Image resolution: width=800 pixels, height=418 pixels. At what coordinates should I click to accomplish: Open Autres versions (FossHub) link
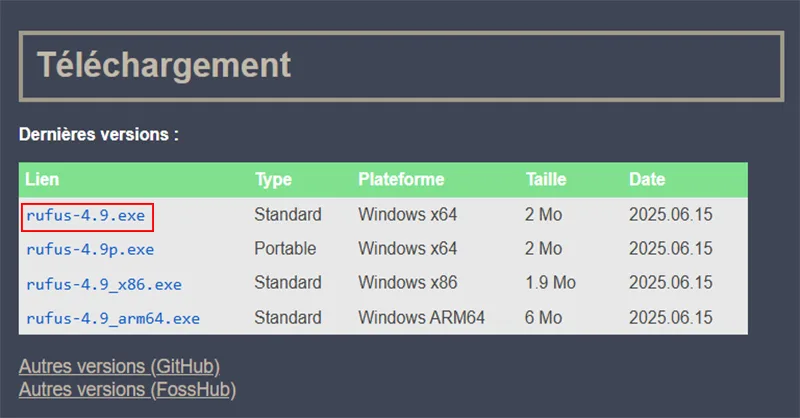pyautogui.click(x=128, y=389)
